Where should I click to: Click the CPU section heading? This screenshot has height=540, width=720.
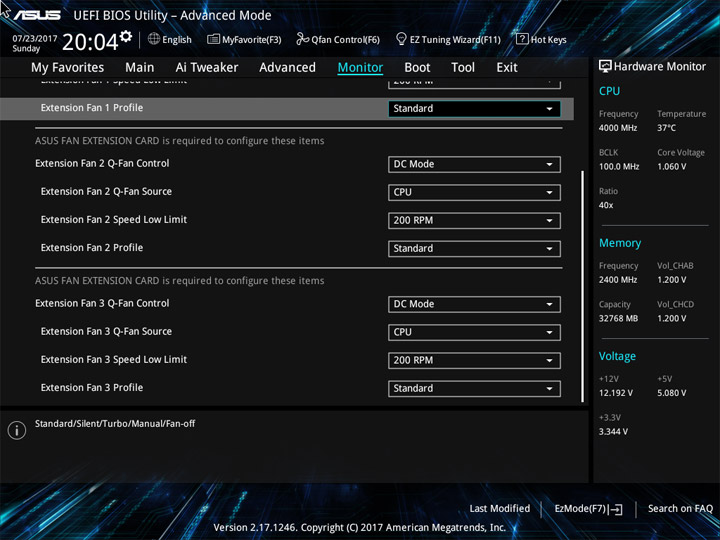point(609,91)
